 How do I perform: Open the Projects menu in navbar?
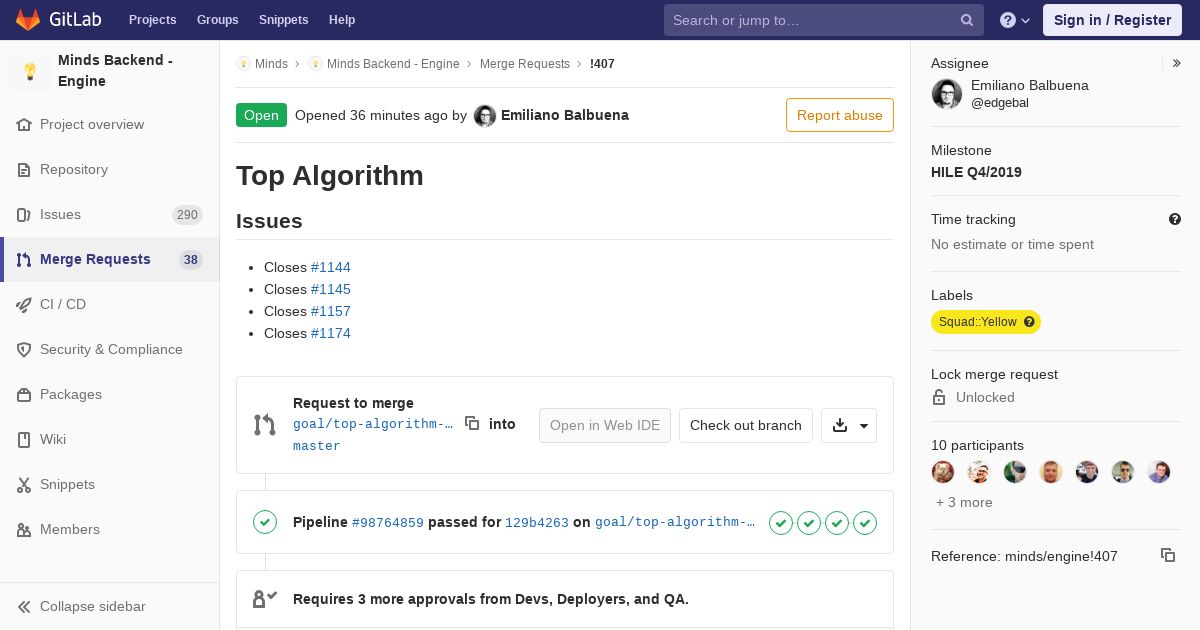click(x=152, y=20)
